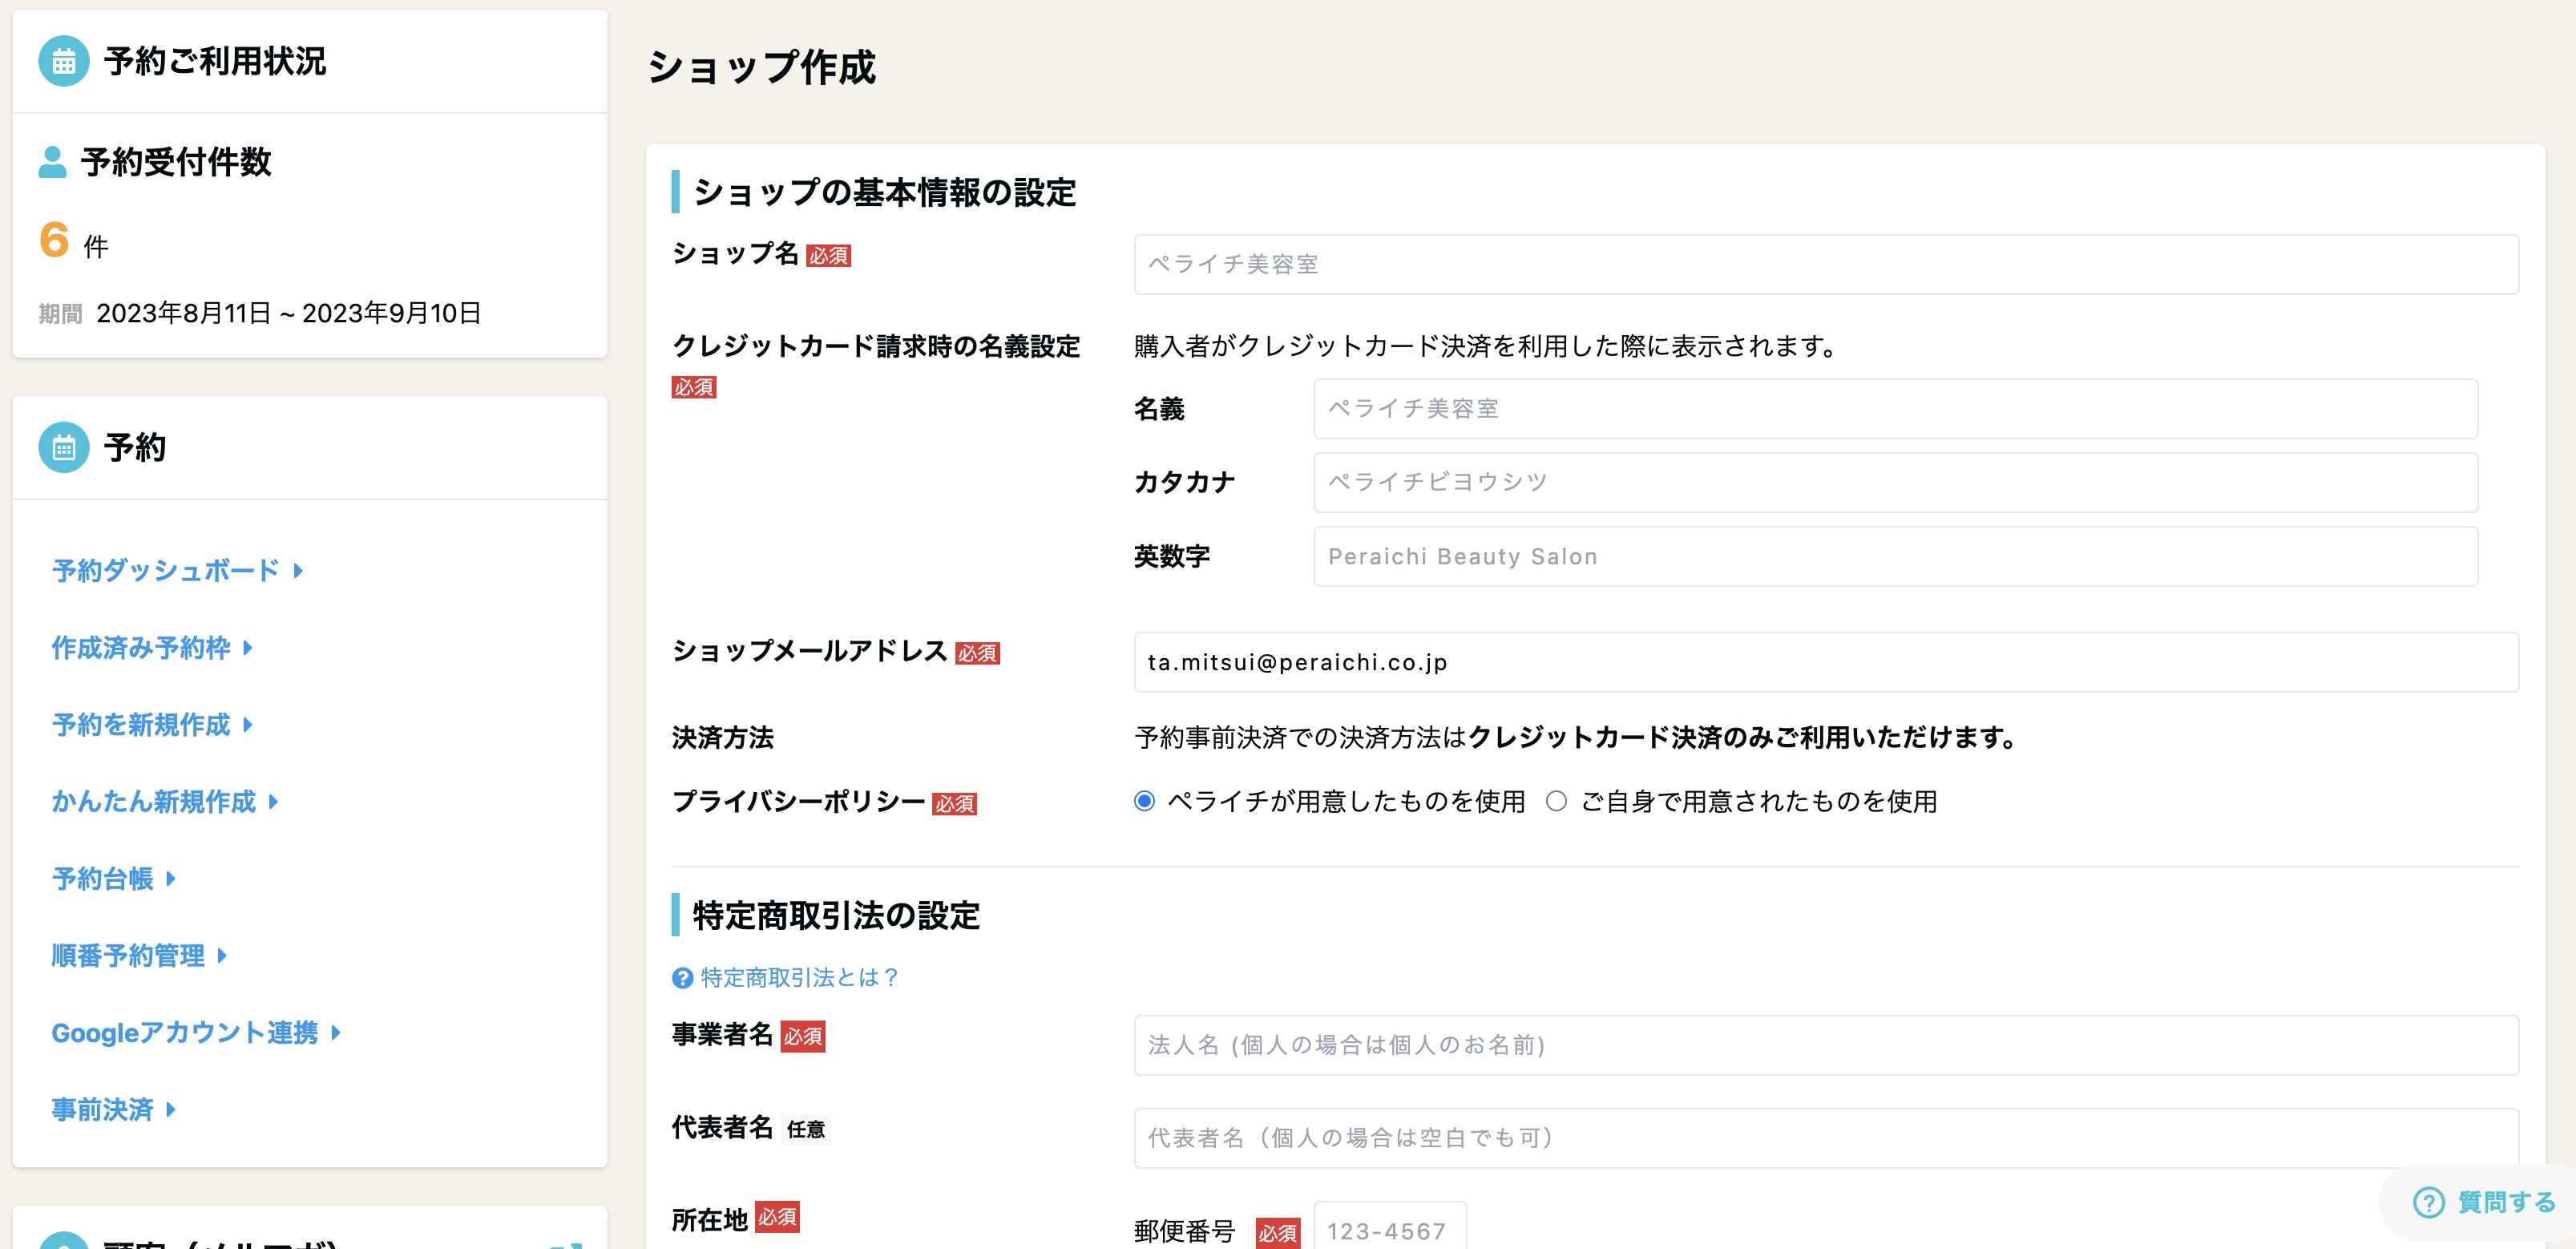Click the 決済方法 label

pyautogui.click(x=722, y=738)
